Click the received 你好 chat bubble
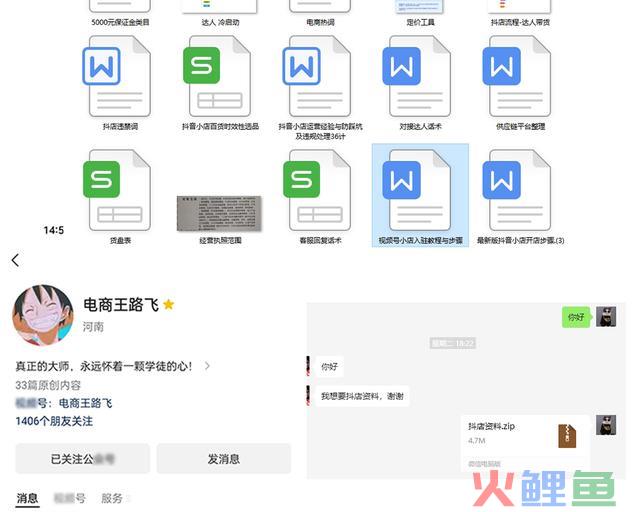Viewport: 640px width, 512px height. coord(329,367)
